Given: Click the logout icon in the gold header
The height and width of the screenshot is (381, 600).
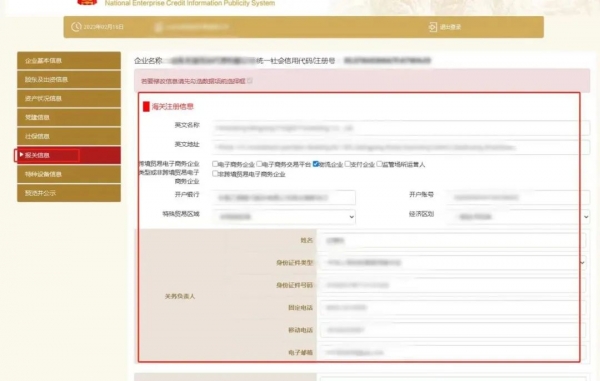Looking at the screenshot, I should tap(433, 27).
